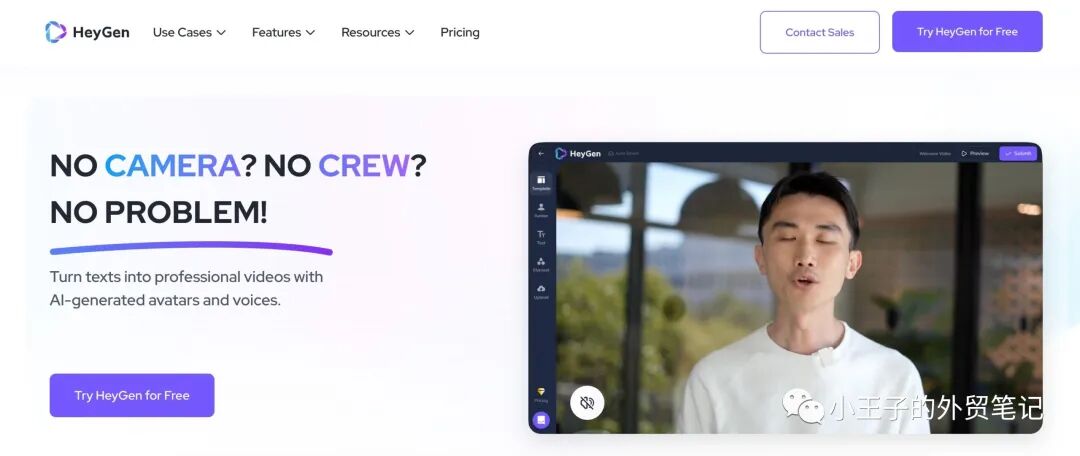Viewport: 1080px width, 456px height.
Task: Expand the Use Cases menu
Action: coord(189,32)
